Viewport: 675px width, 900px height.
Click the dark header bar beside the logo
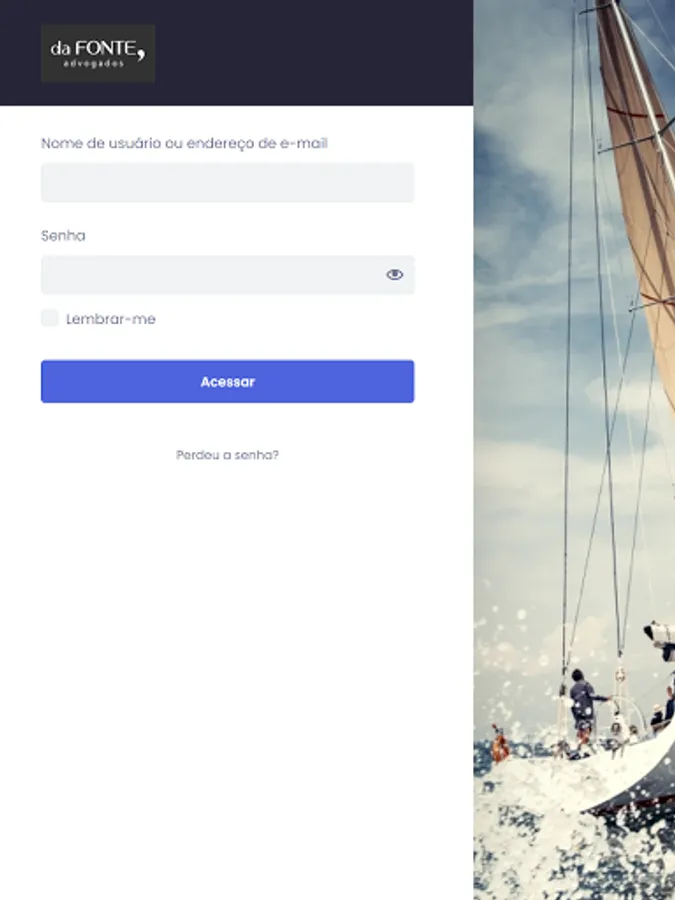(x=313, y=53)
